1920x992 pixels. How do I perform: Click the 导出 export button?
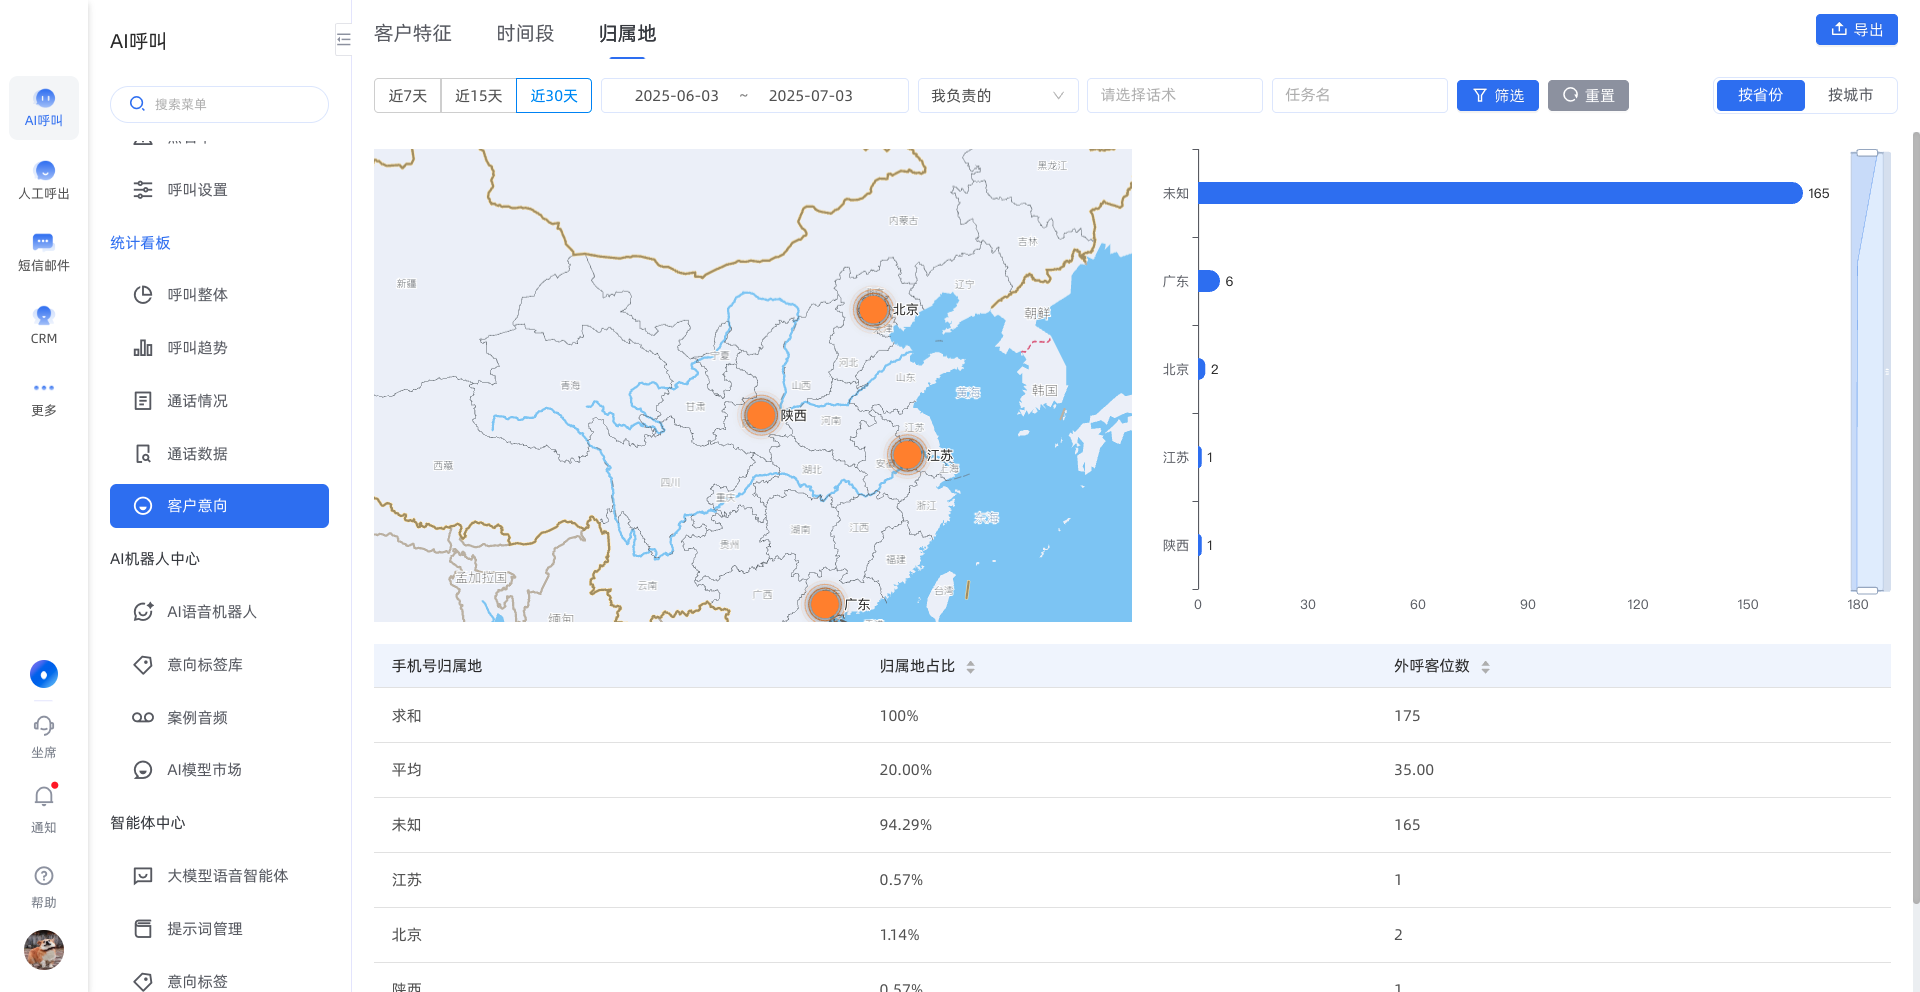[x=1856, y=30]
